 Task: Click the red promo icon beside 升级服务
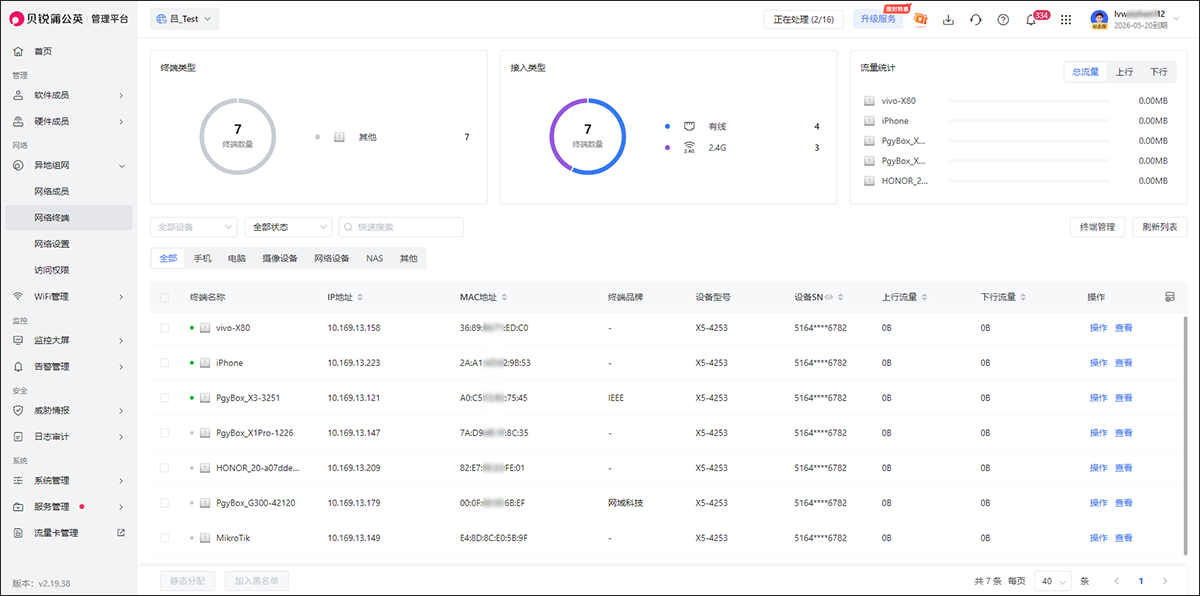[x=920, y=18]
